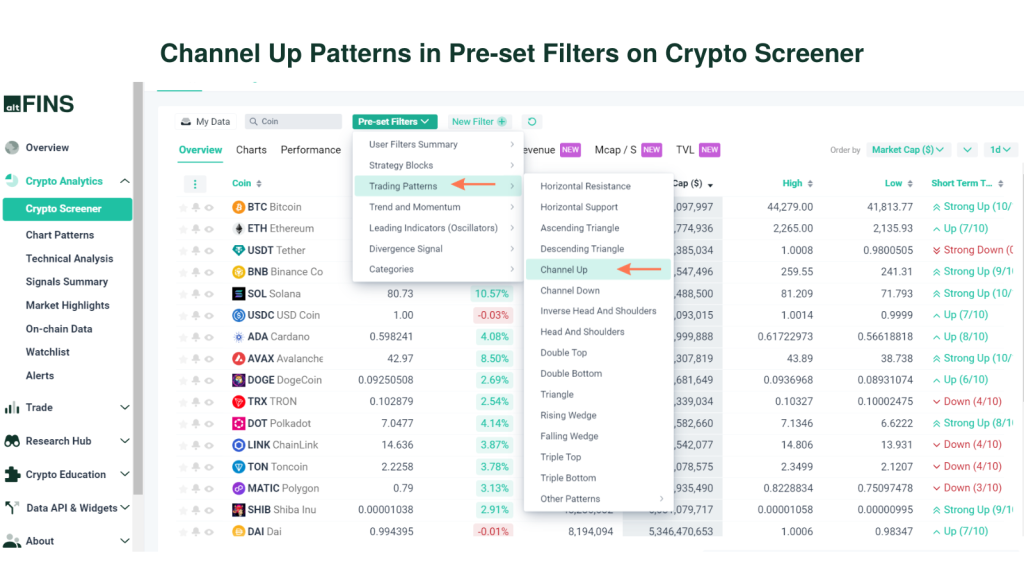Image resolution: width=1024 pixels, height=576 pixels.
Task: Click the refresh icon next to New Filter
Action: point(532,120)
